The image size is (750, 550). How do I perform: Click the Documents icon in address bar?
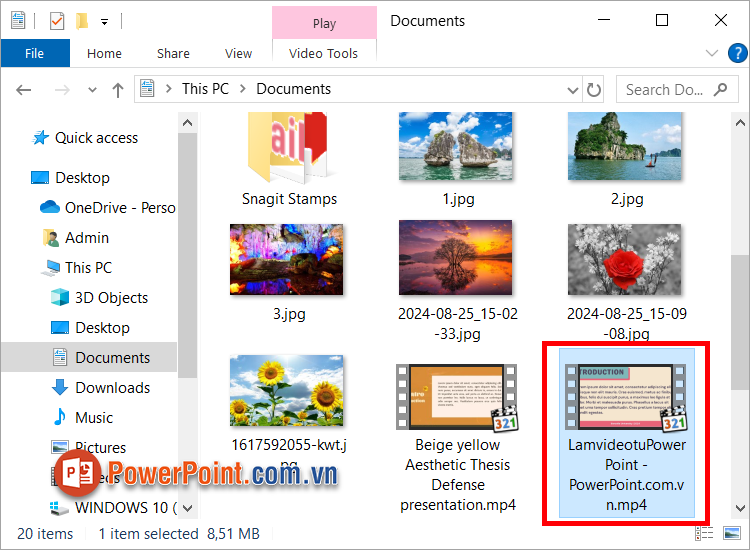pos(147,88)
